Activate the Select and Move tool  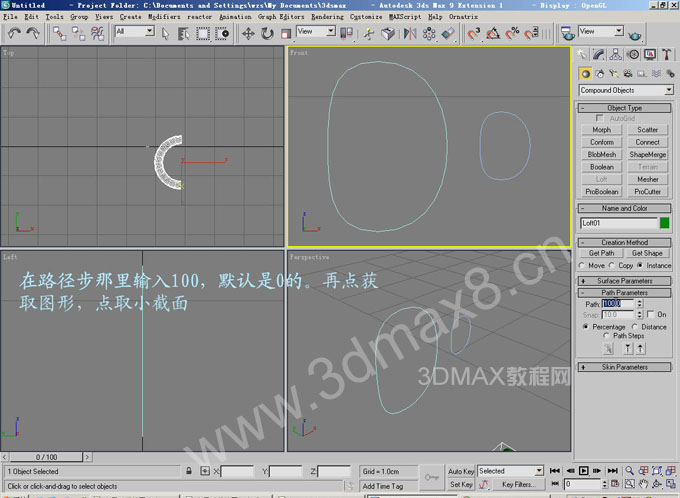tap(248, 33)
